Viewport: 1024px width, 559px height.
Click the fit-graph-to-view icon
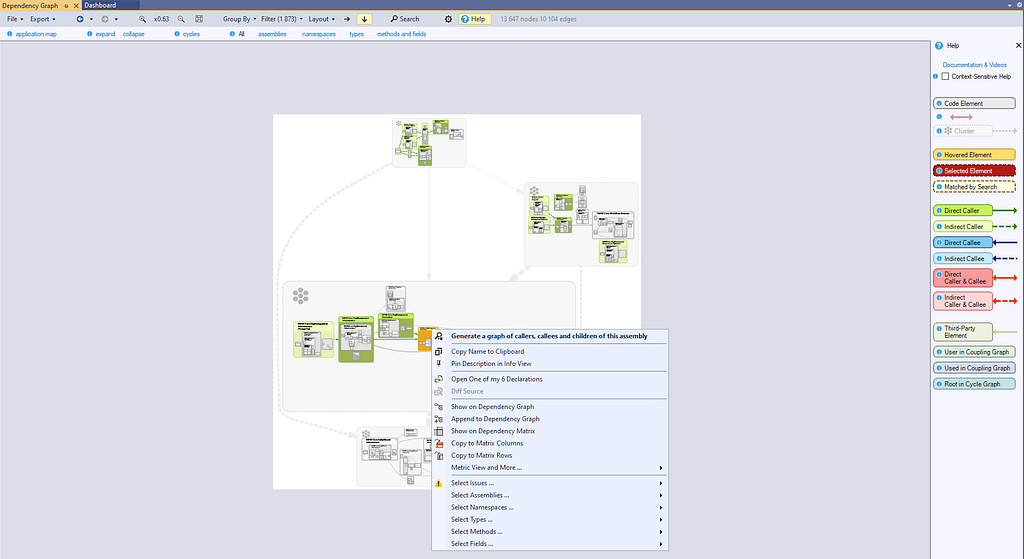tap(199, 19)
